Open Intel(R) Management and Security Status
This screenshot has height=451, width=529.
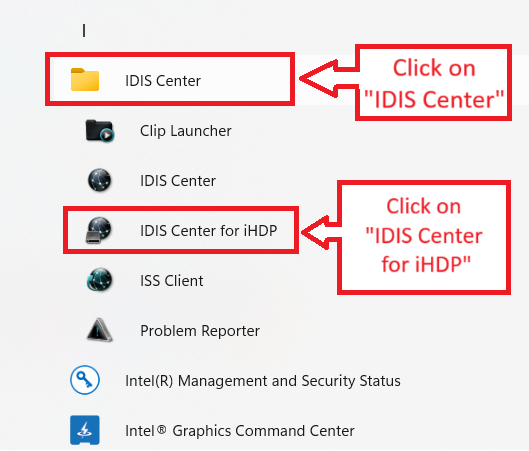[x=263, y=380]
